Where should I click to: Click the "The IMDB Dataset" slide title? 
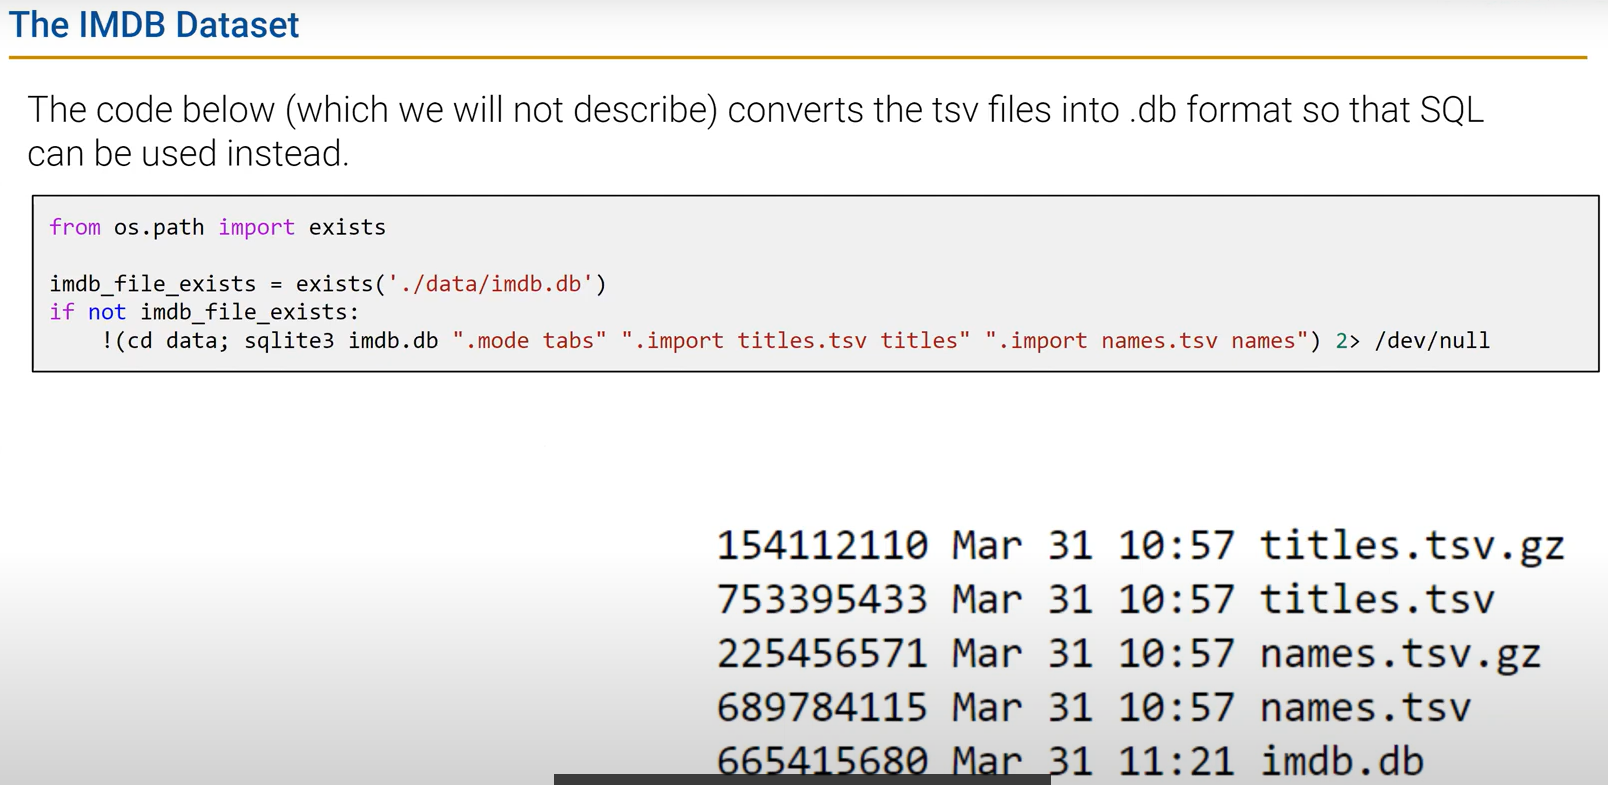(x=154, y=25)
